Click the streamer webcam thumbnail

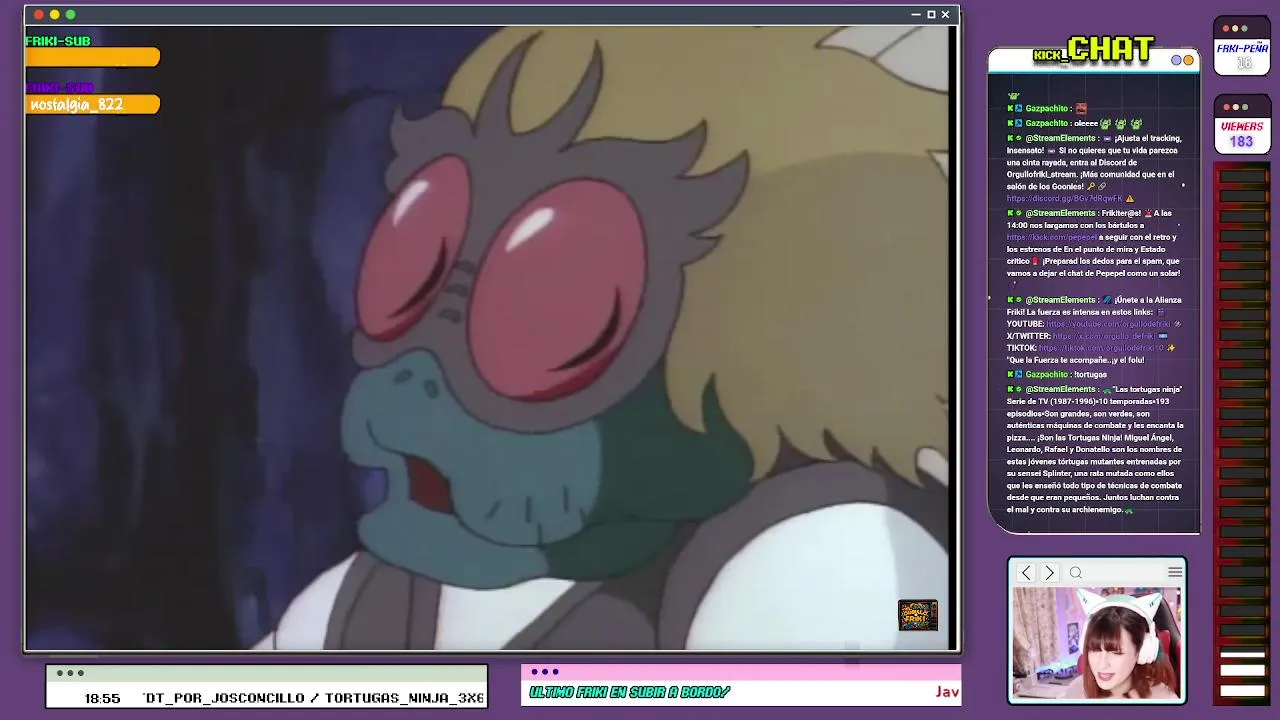(x=1096, y=642)
